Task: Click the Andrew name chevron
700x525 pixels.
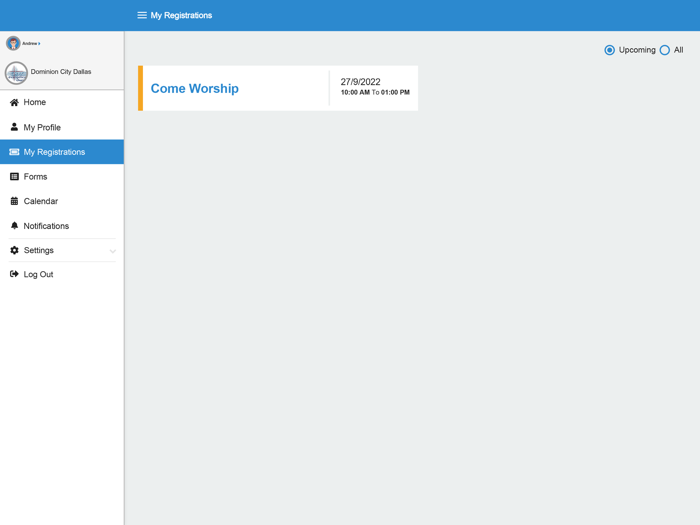Action: [x=39, y=43]
